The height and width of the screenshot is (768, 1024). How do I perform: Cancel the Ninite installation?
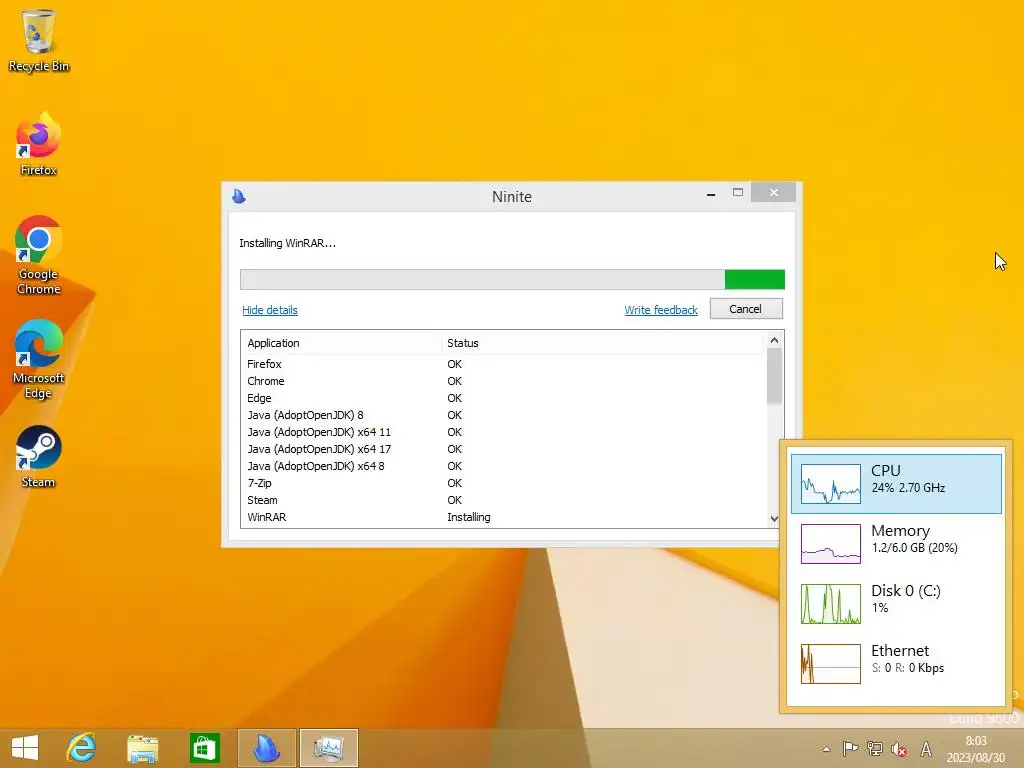coord(746,309)
